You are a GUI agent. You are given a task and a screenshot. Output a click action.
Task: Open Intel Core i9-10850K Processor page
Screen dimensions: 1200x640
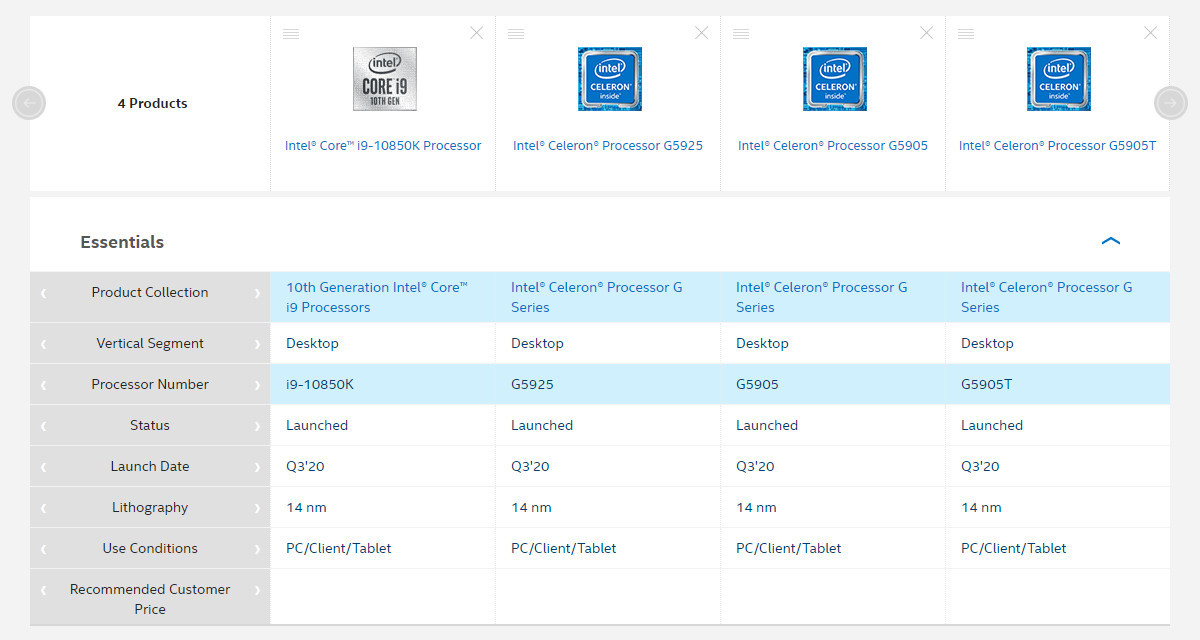click(383, 146)
